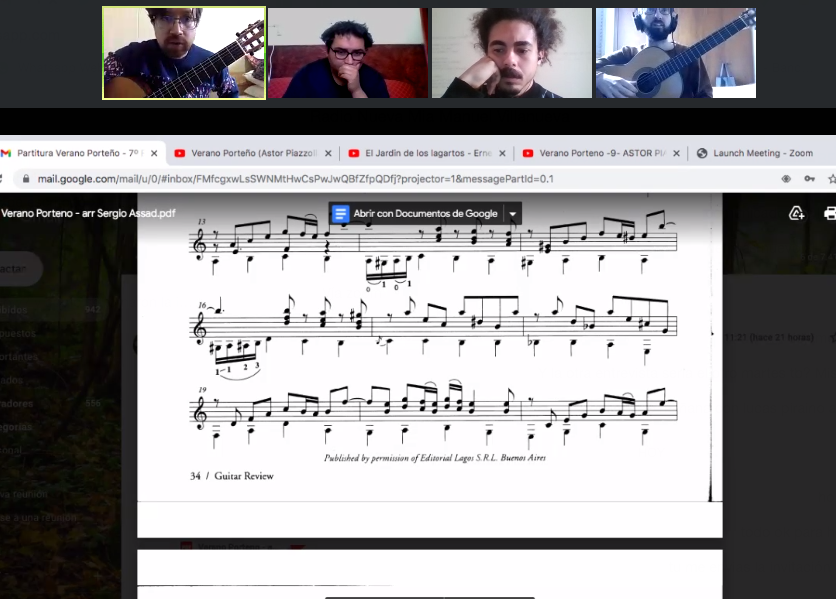Viewport: 836px width, 599px height.
Task: Select the video tile of guitarist wearing headphones
Action: tap(676, 53)
